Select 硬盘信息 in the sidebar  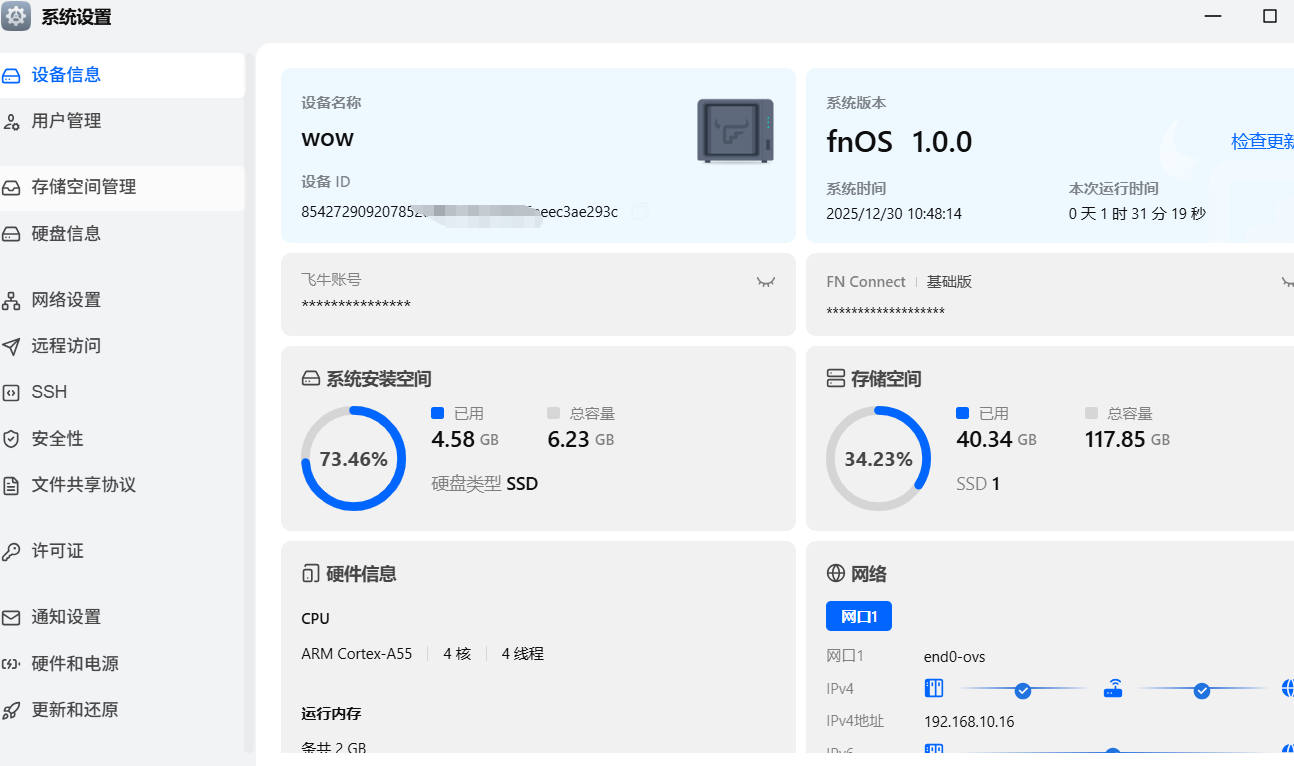[x=122, y=234]
